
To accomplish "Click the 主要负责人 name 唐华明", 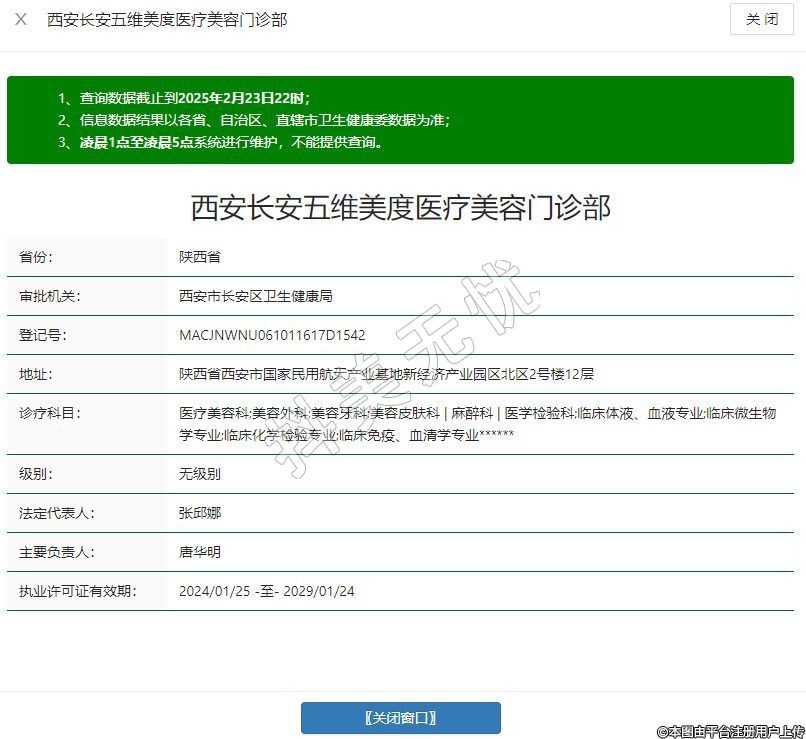I will click(x=200, y=552).
